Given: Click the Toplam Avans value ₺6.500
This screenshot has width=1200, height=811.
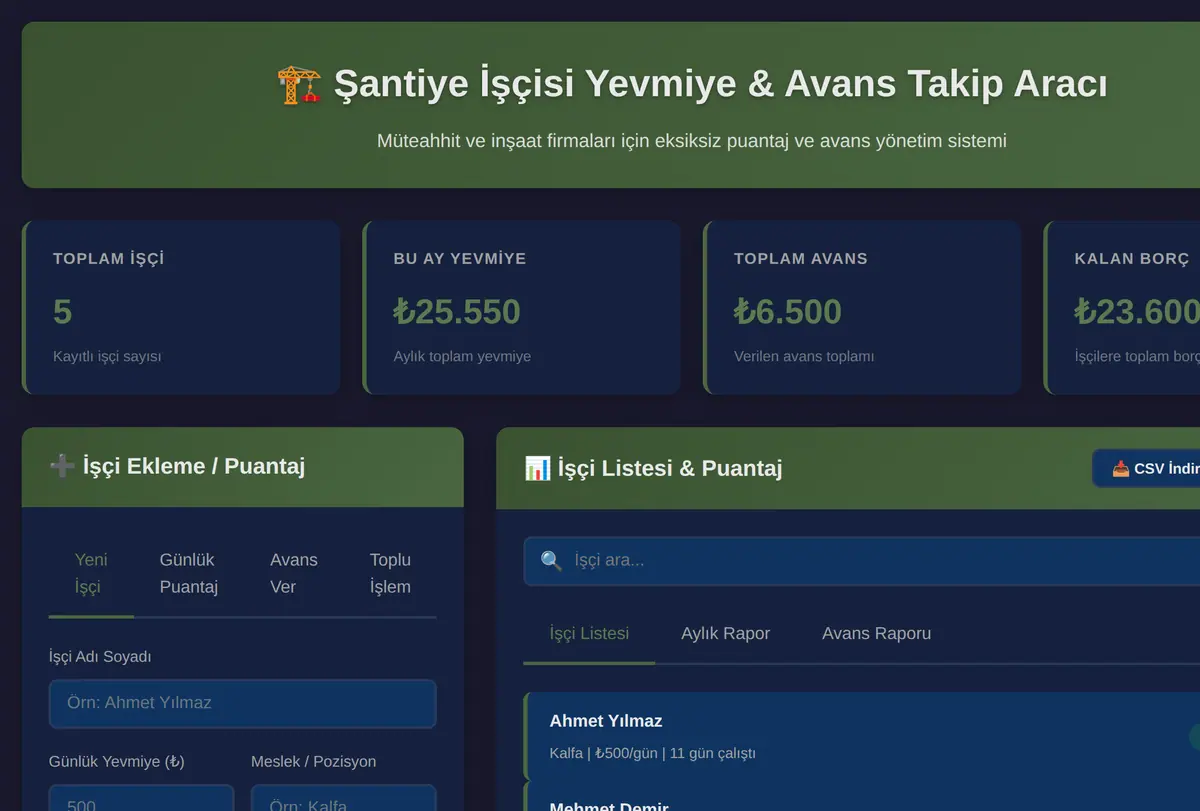Looking at the screenshot, I should [x=788, y=312].
